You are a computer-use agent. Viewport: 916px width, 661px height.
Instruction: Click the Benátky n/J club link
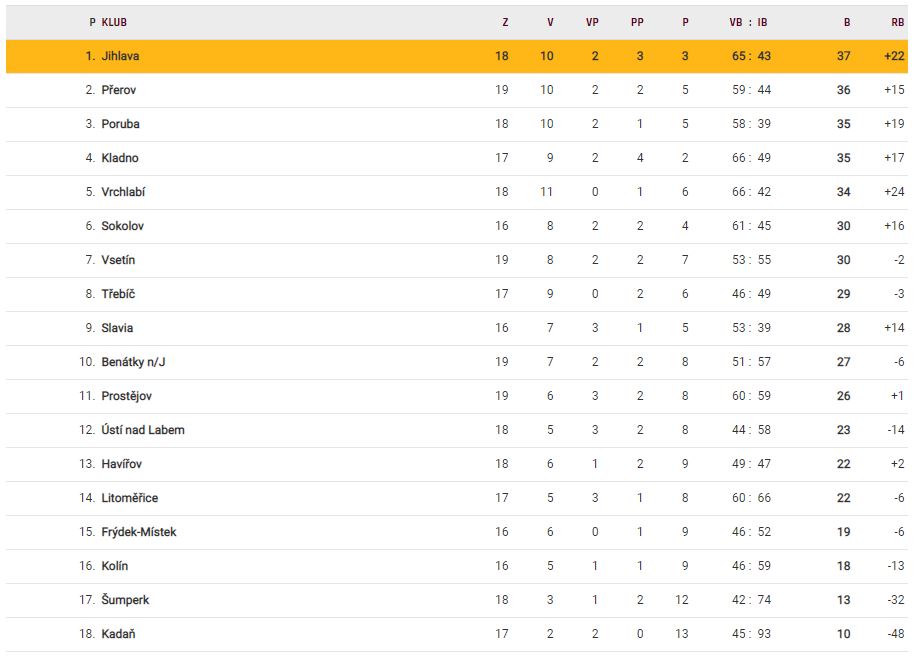(133, 362)
